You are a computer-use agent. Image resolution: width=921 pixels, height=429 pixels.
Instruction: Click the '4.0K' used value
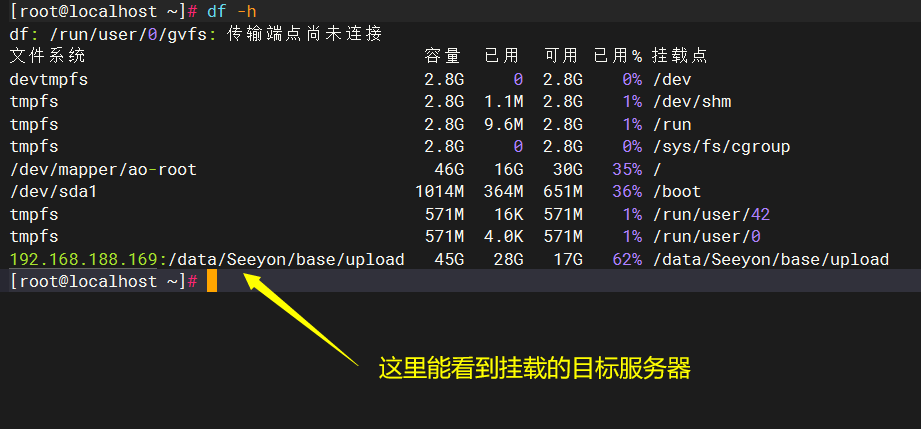(x=504, y=237)
